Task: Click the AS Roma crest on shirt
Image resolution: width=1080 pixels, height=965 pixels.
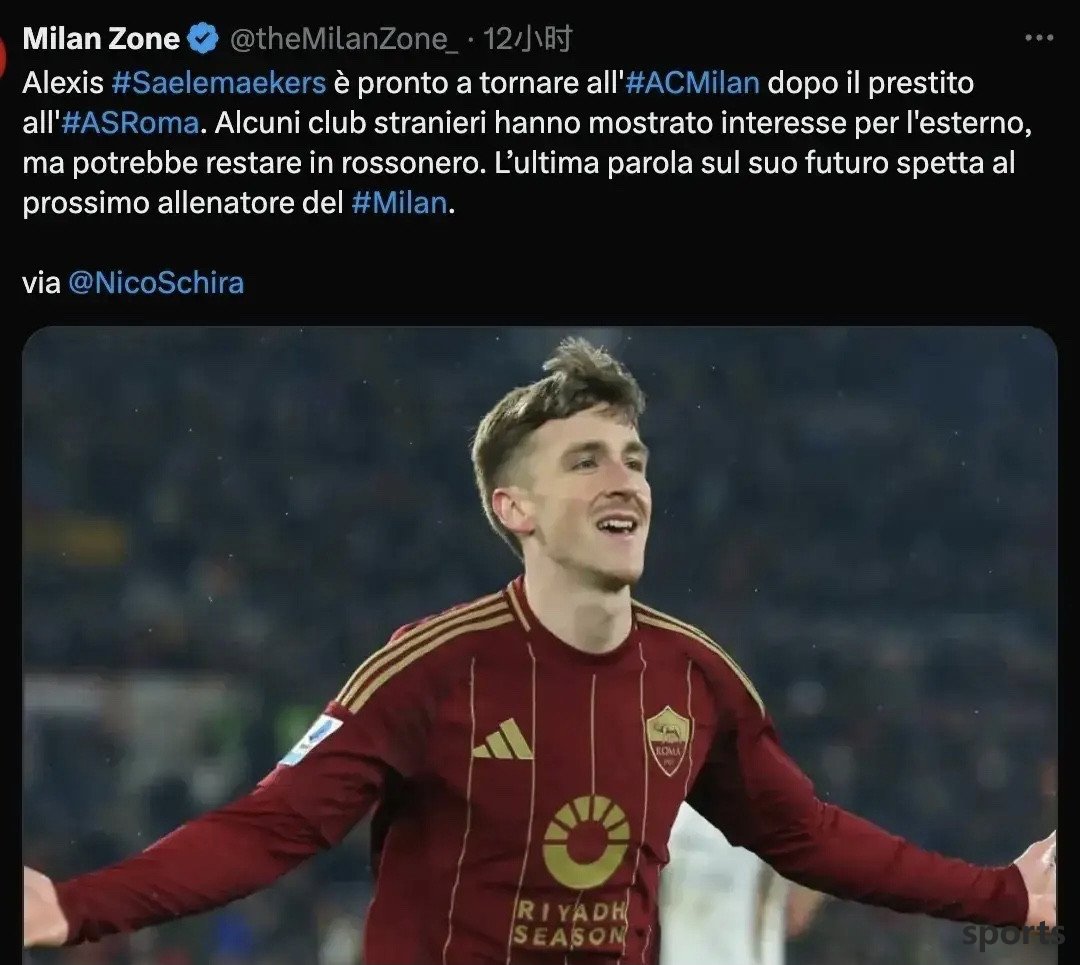Action: pos(667,740)
